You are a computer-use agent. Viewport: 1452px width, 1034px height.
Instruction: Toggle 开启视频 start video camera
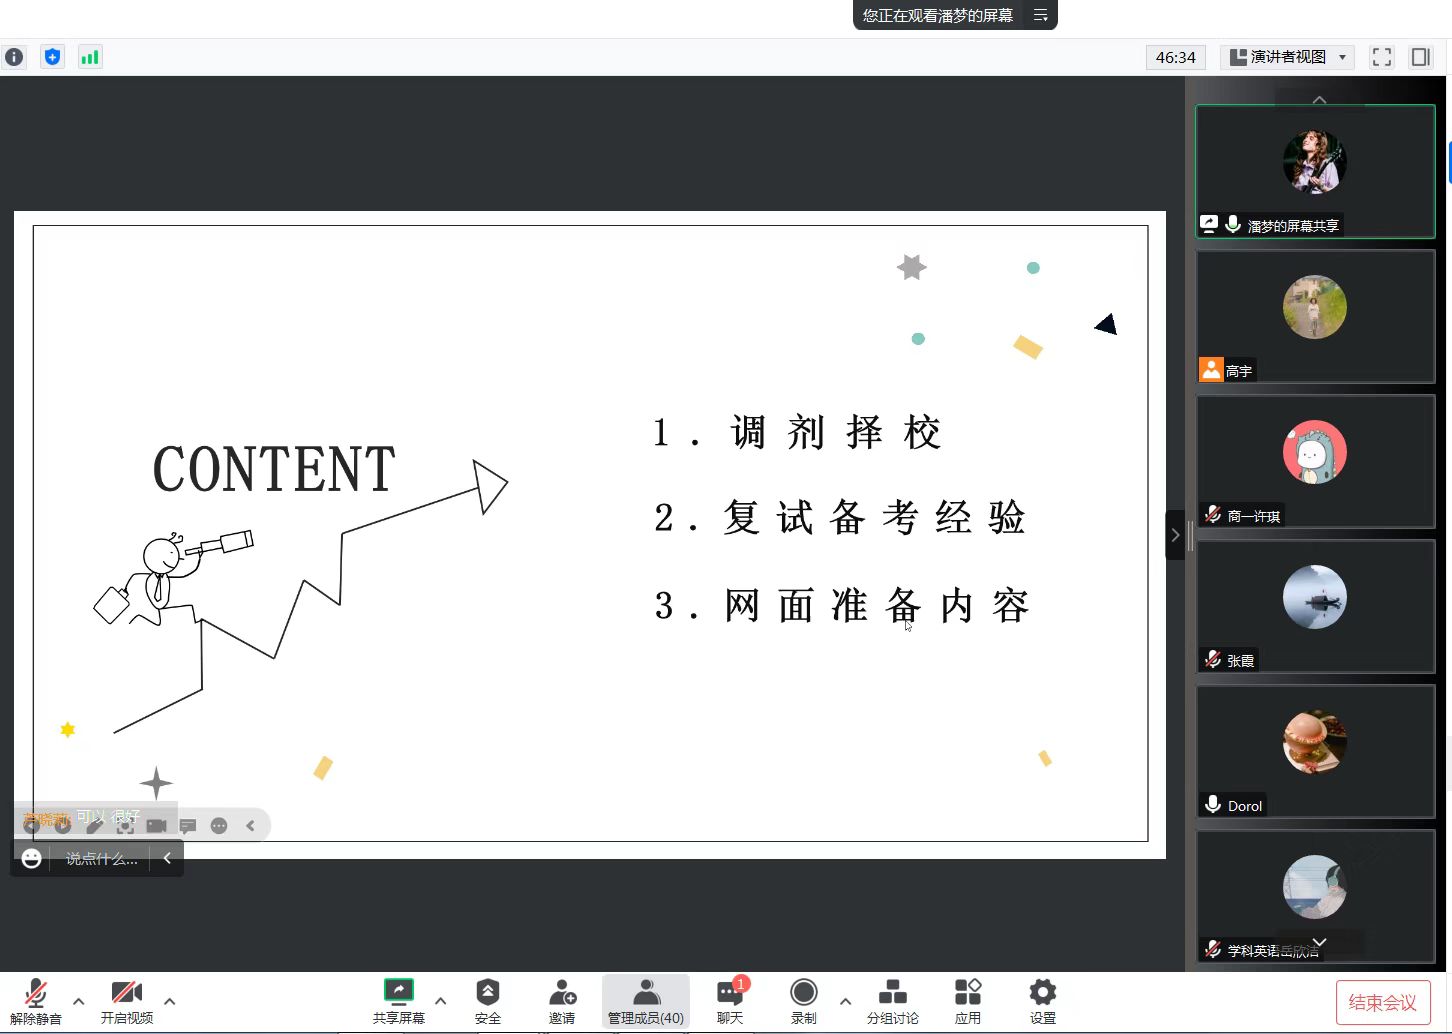tap(126, 1000)
